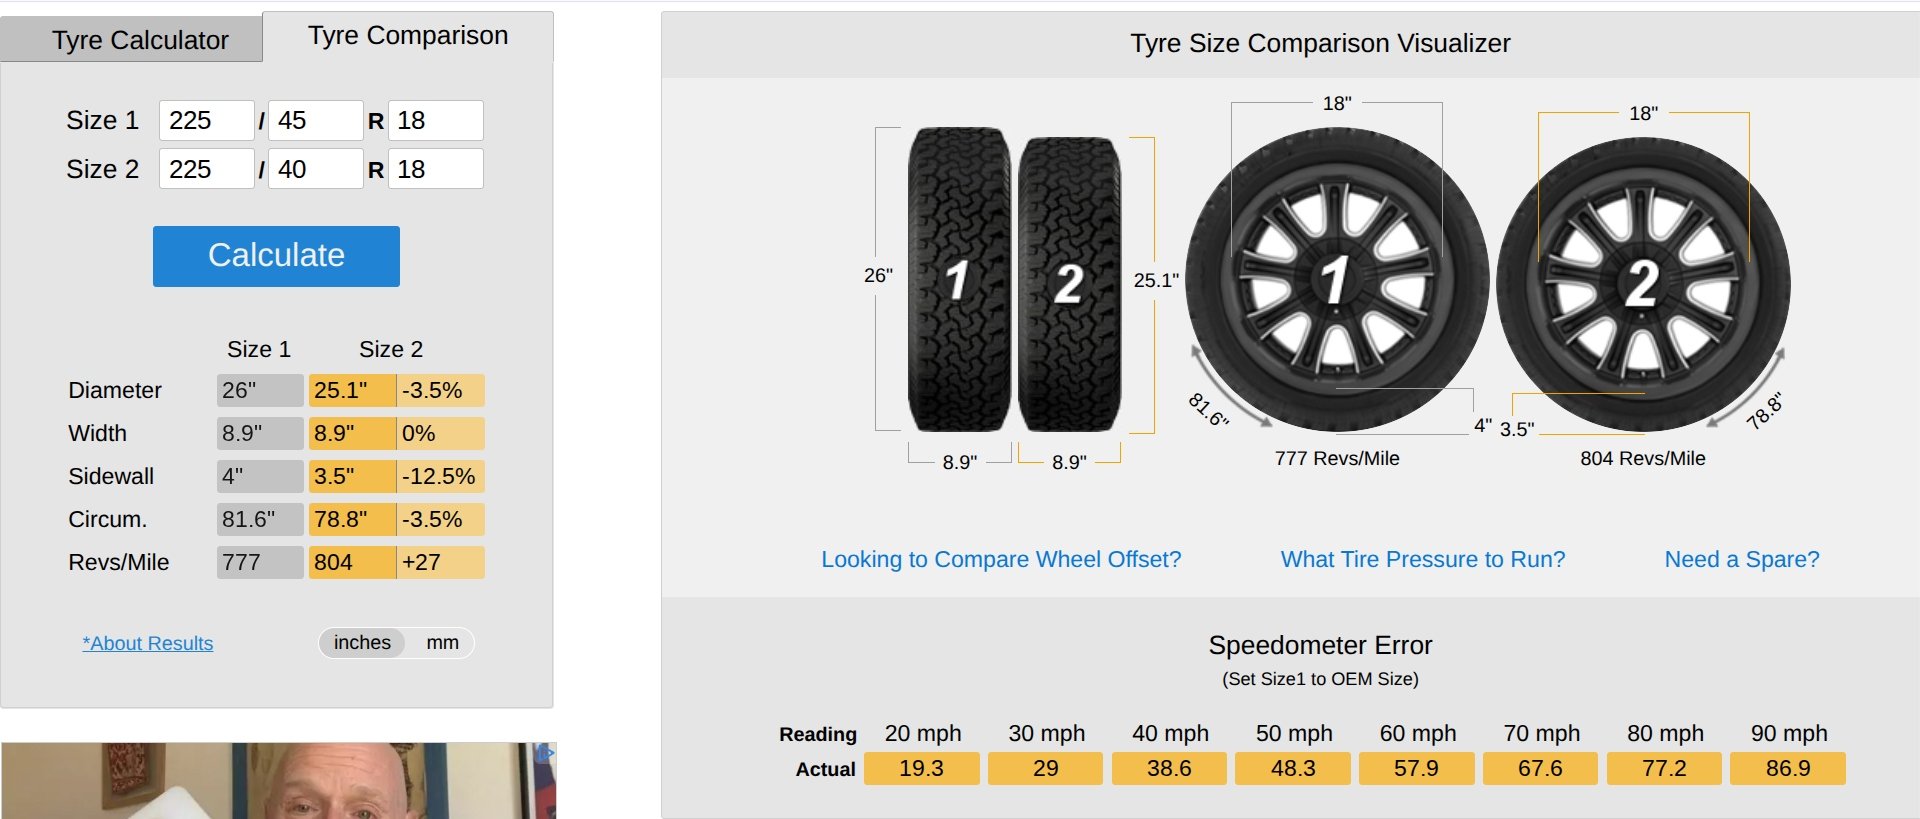The image size is (1920, 819).
Task: Focus the Size 2 width field 225
Action: (x=206, y=169)
